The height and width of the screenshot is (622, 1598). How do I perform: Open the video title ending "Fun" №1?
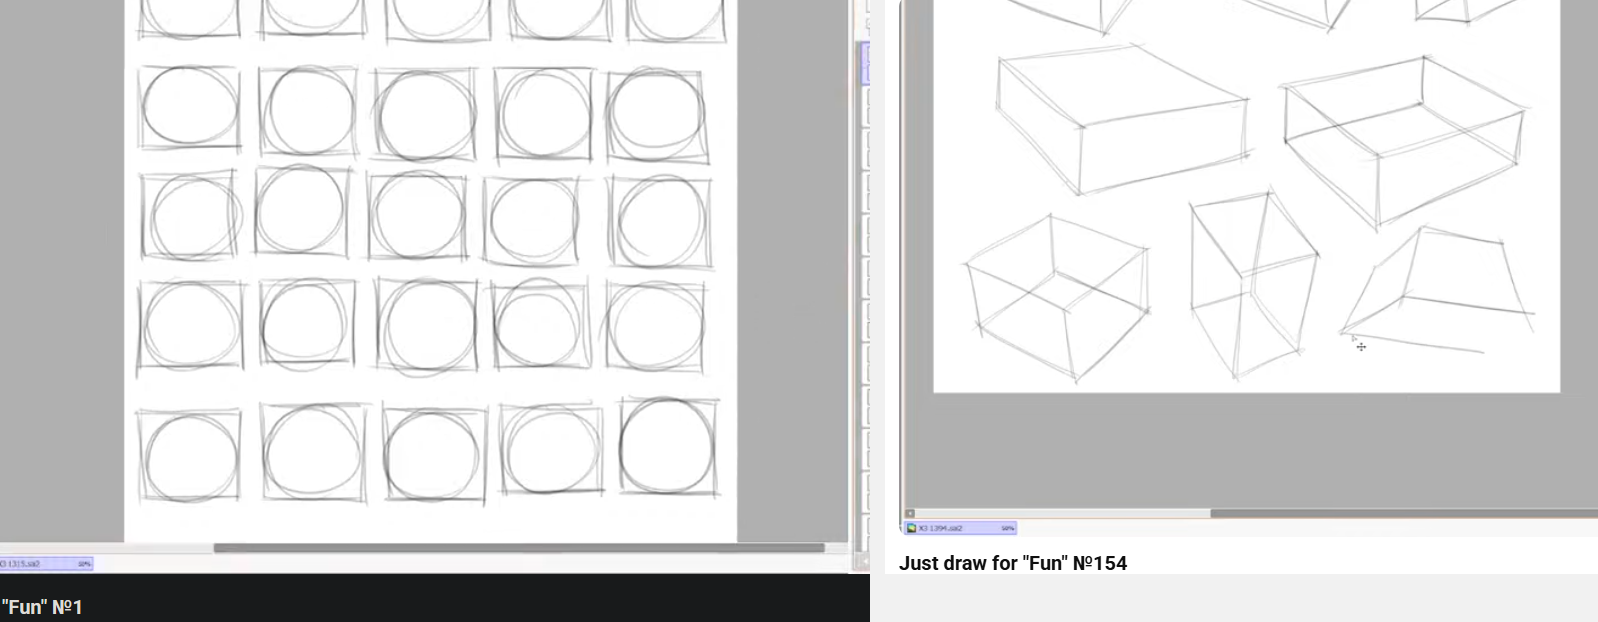click(x=42, y=607)
